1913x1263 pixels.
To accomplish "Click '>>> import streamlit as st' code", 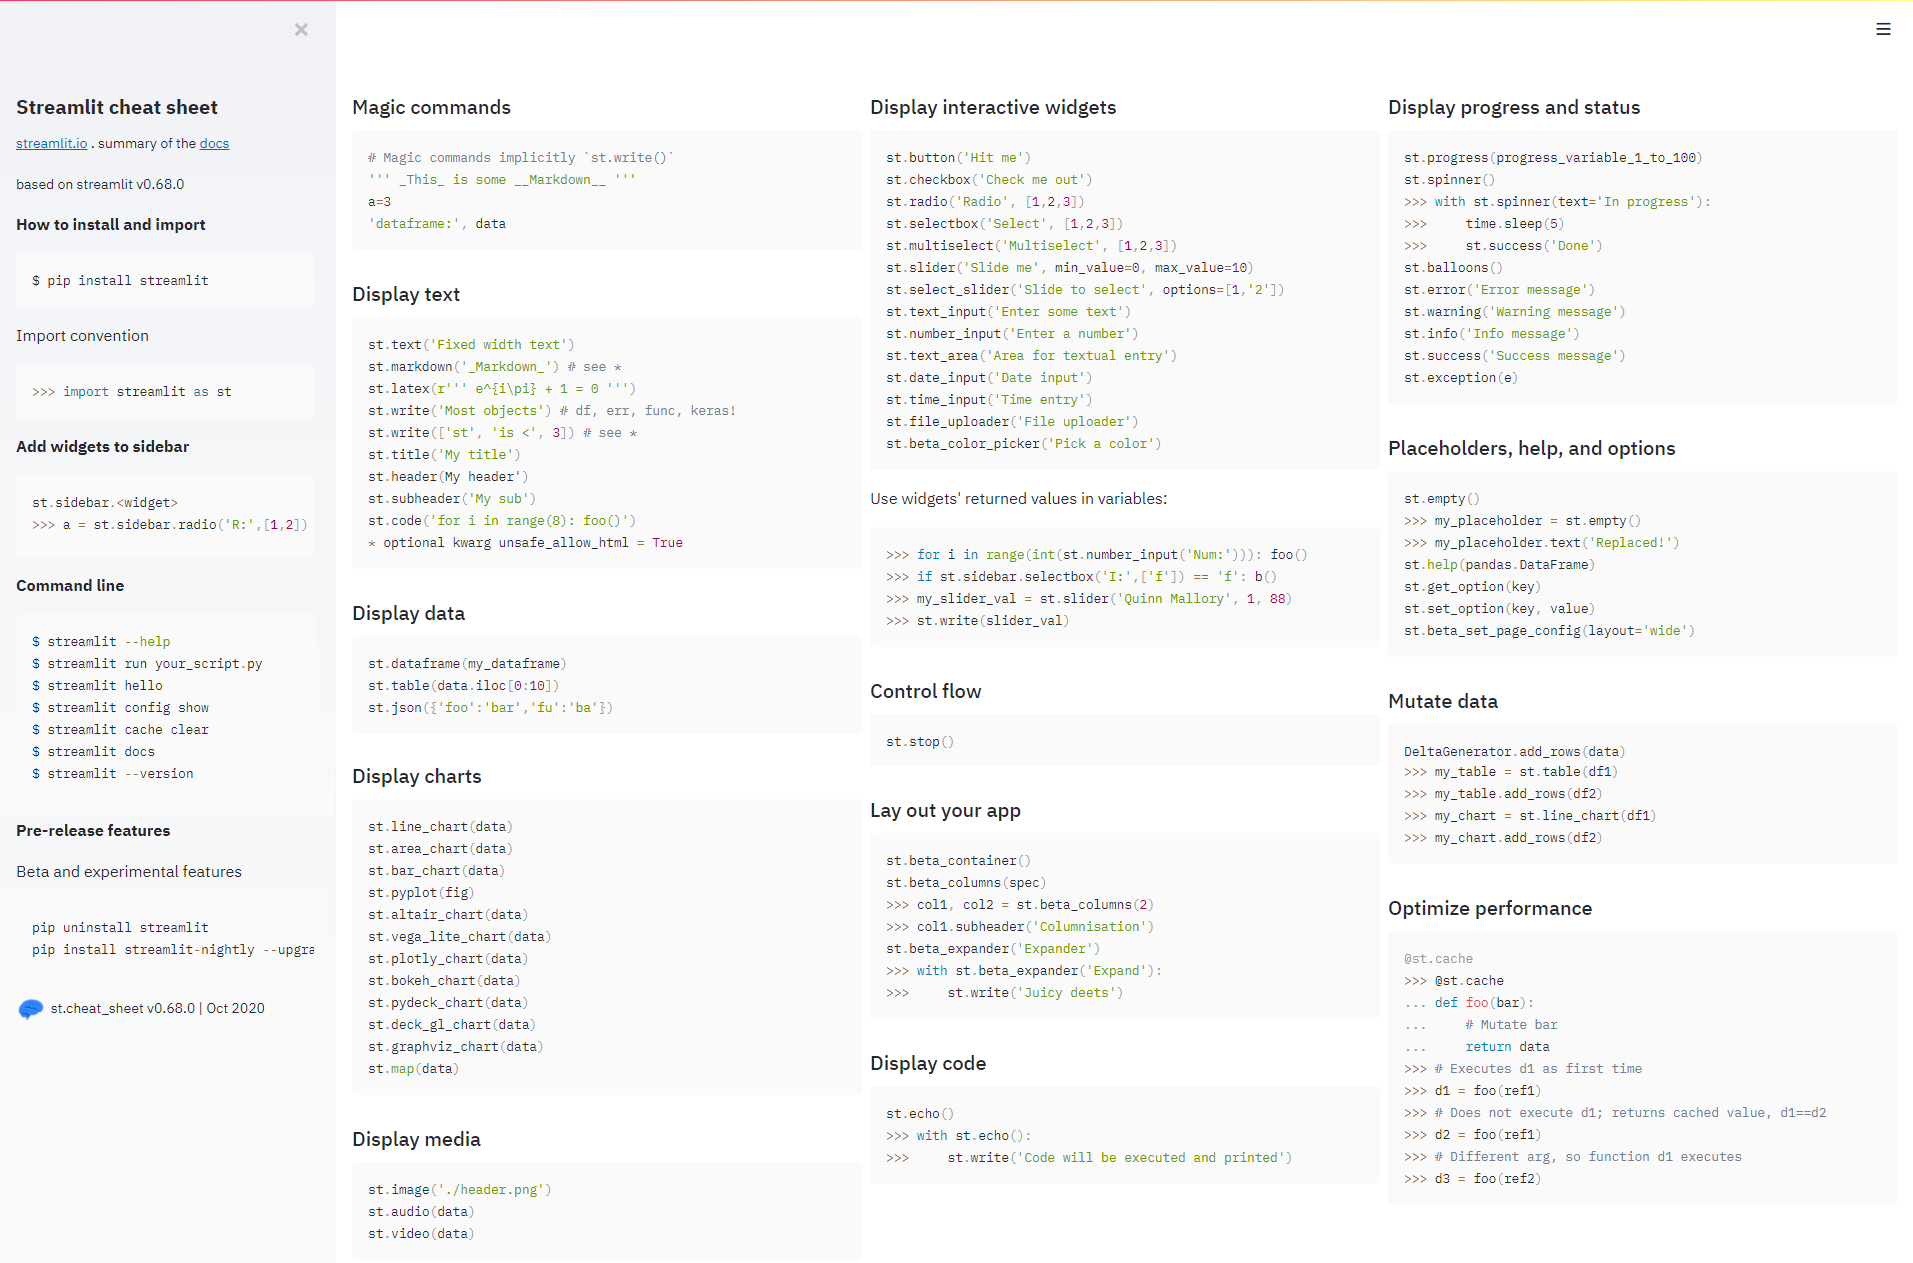I will pyautogui.click(x=132, y=392).
